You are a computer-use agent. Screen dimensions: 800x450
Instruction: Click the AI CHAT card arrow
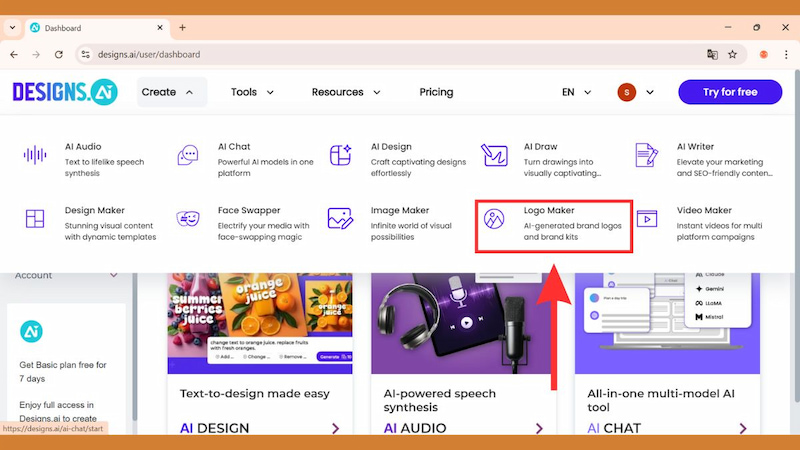(743, 429)
